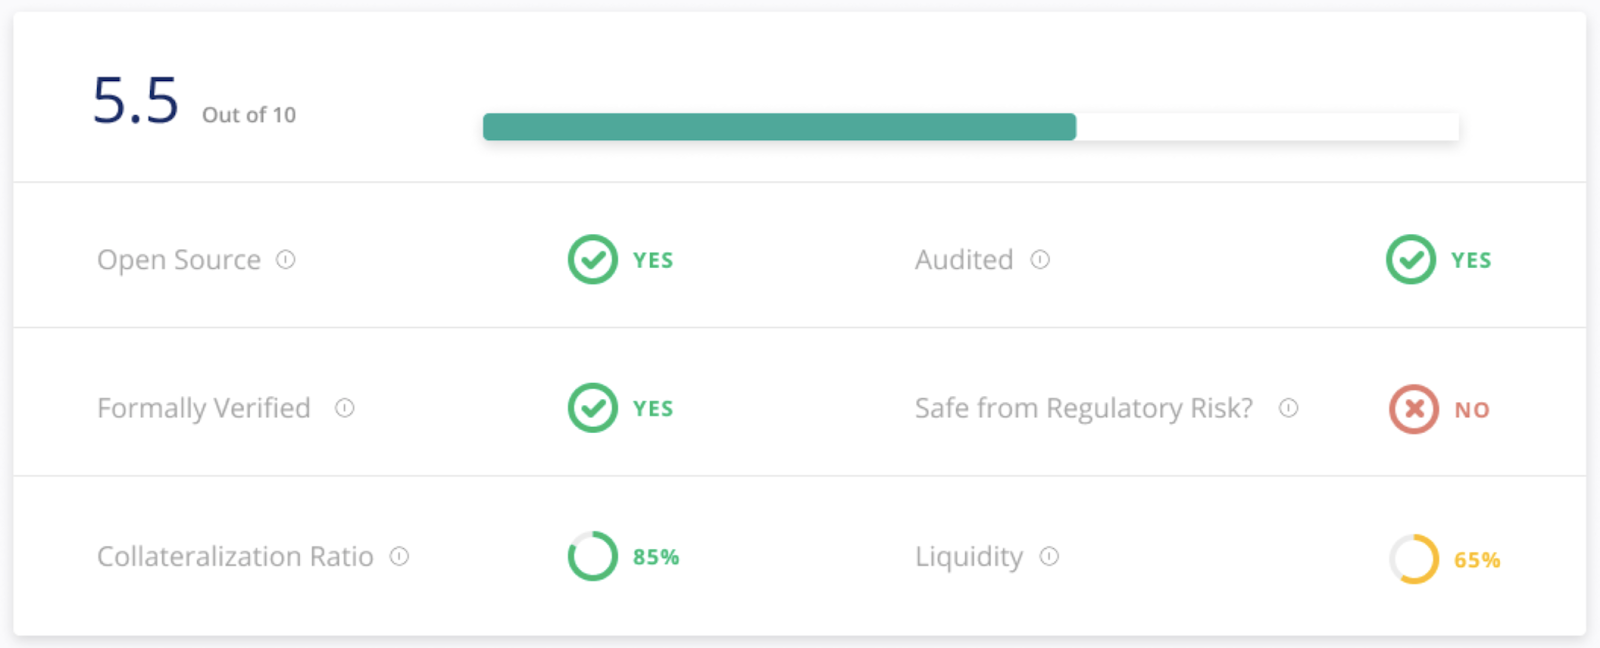Click the Audited label text
Screen dimensions: 1600x648
pos(964,260)
